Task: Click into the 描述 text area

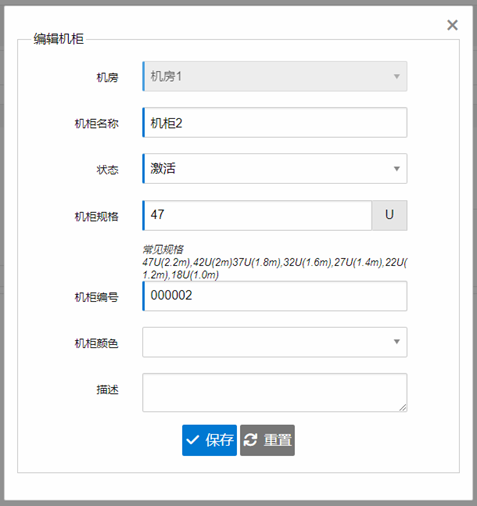Action: [x=275, y=393]
